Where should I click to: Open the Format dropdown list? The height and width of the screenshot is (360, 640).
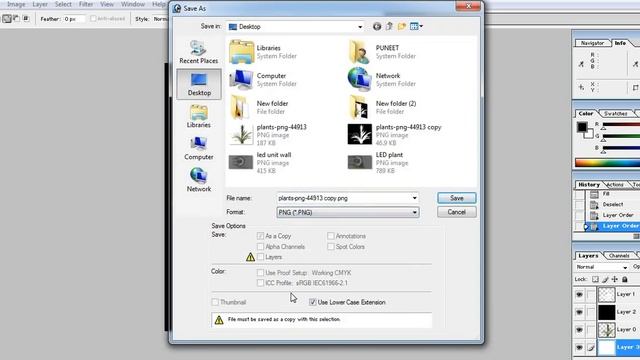tap(414, 213)
